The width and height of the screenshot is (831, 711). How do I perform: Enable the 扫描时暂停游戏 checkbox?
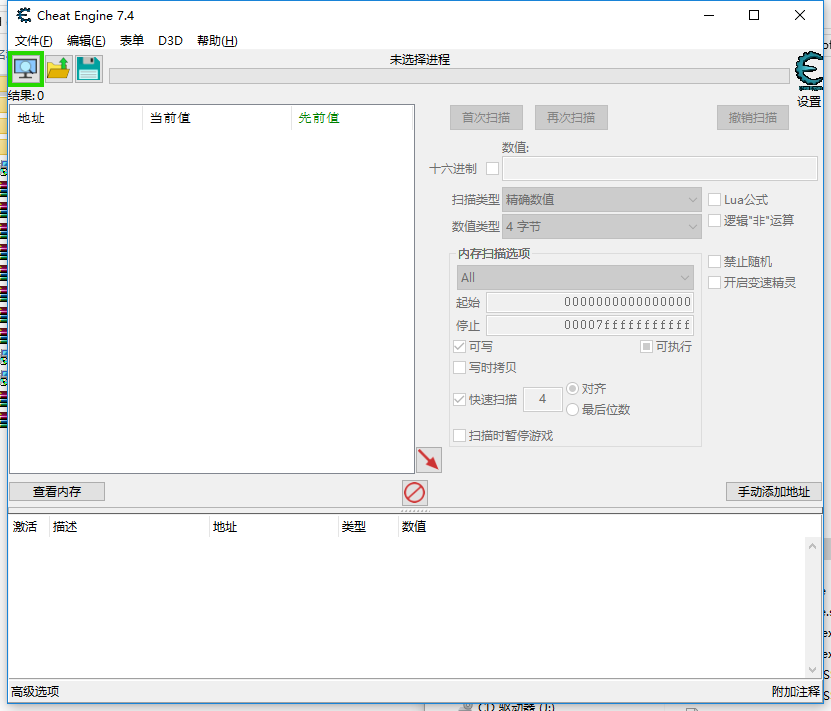[459, 436]
